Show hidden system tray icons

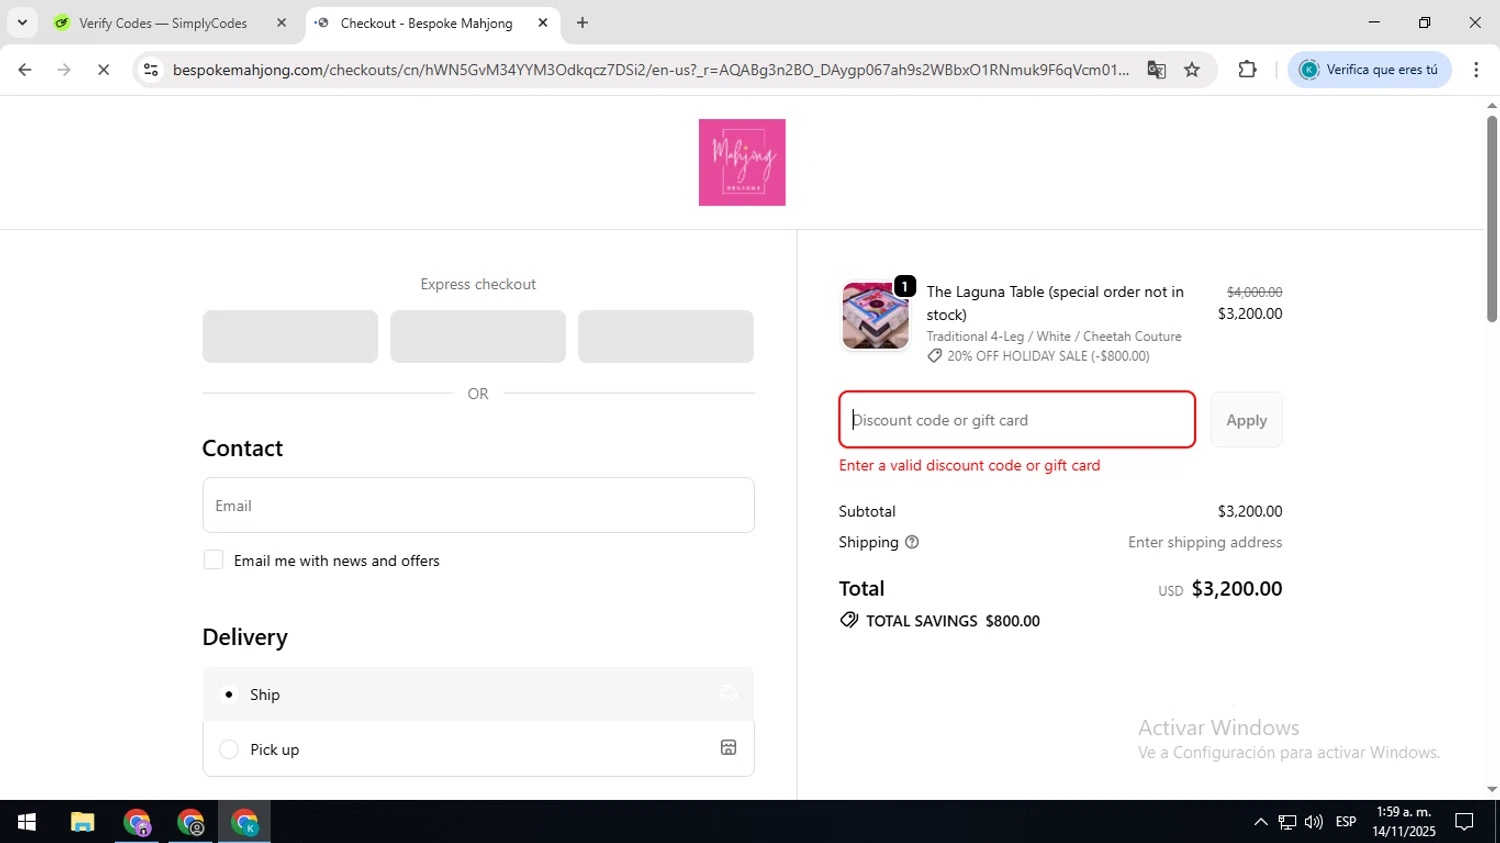point(1260,822)
